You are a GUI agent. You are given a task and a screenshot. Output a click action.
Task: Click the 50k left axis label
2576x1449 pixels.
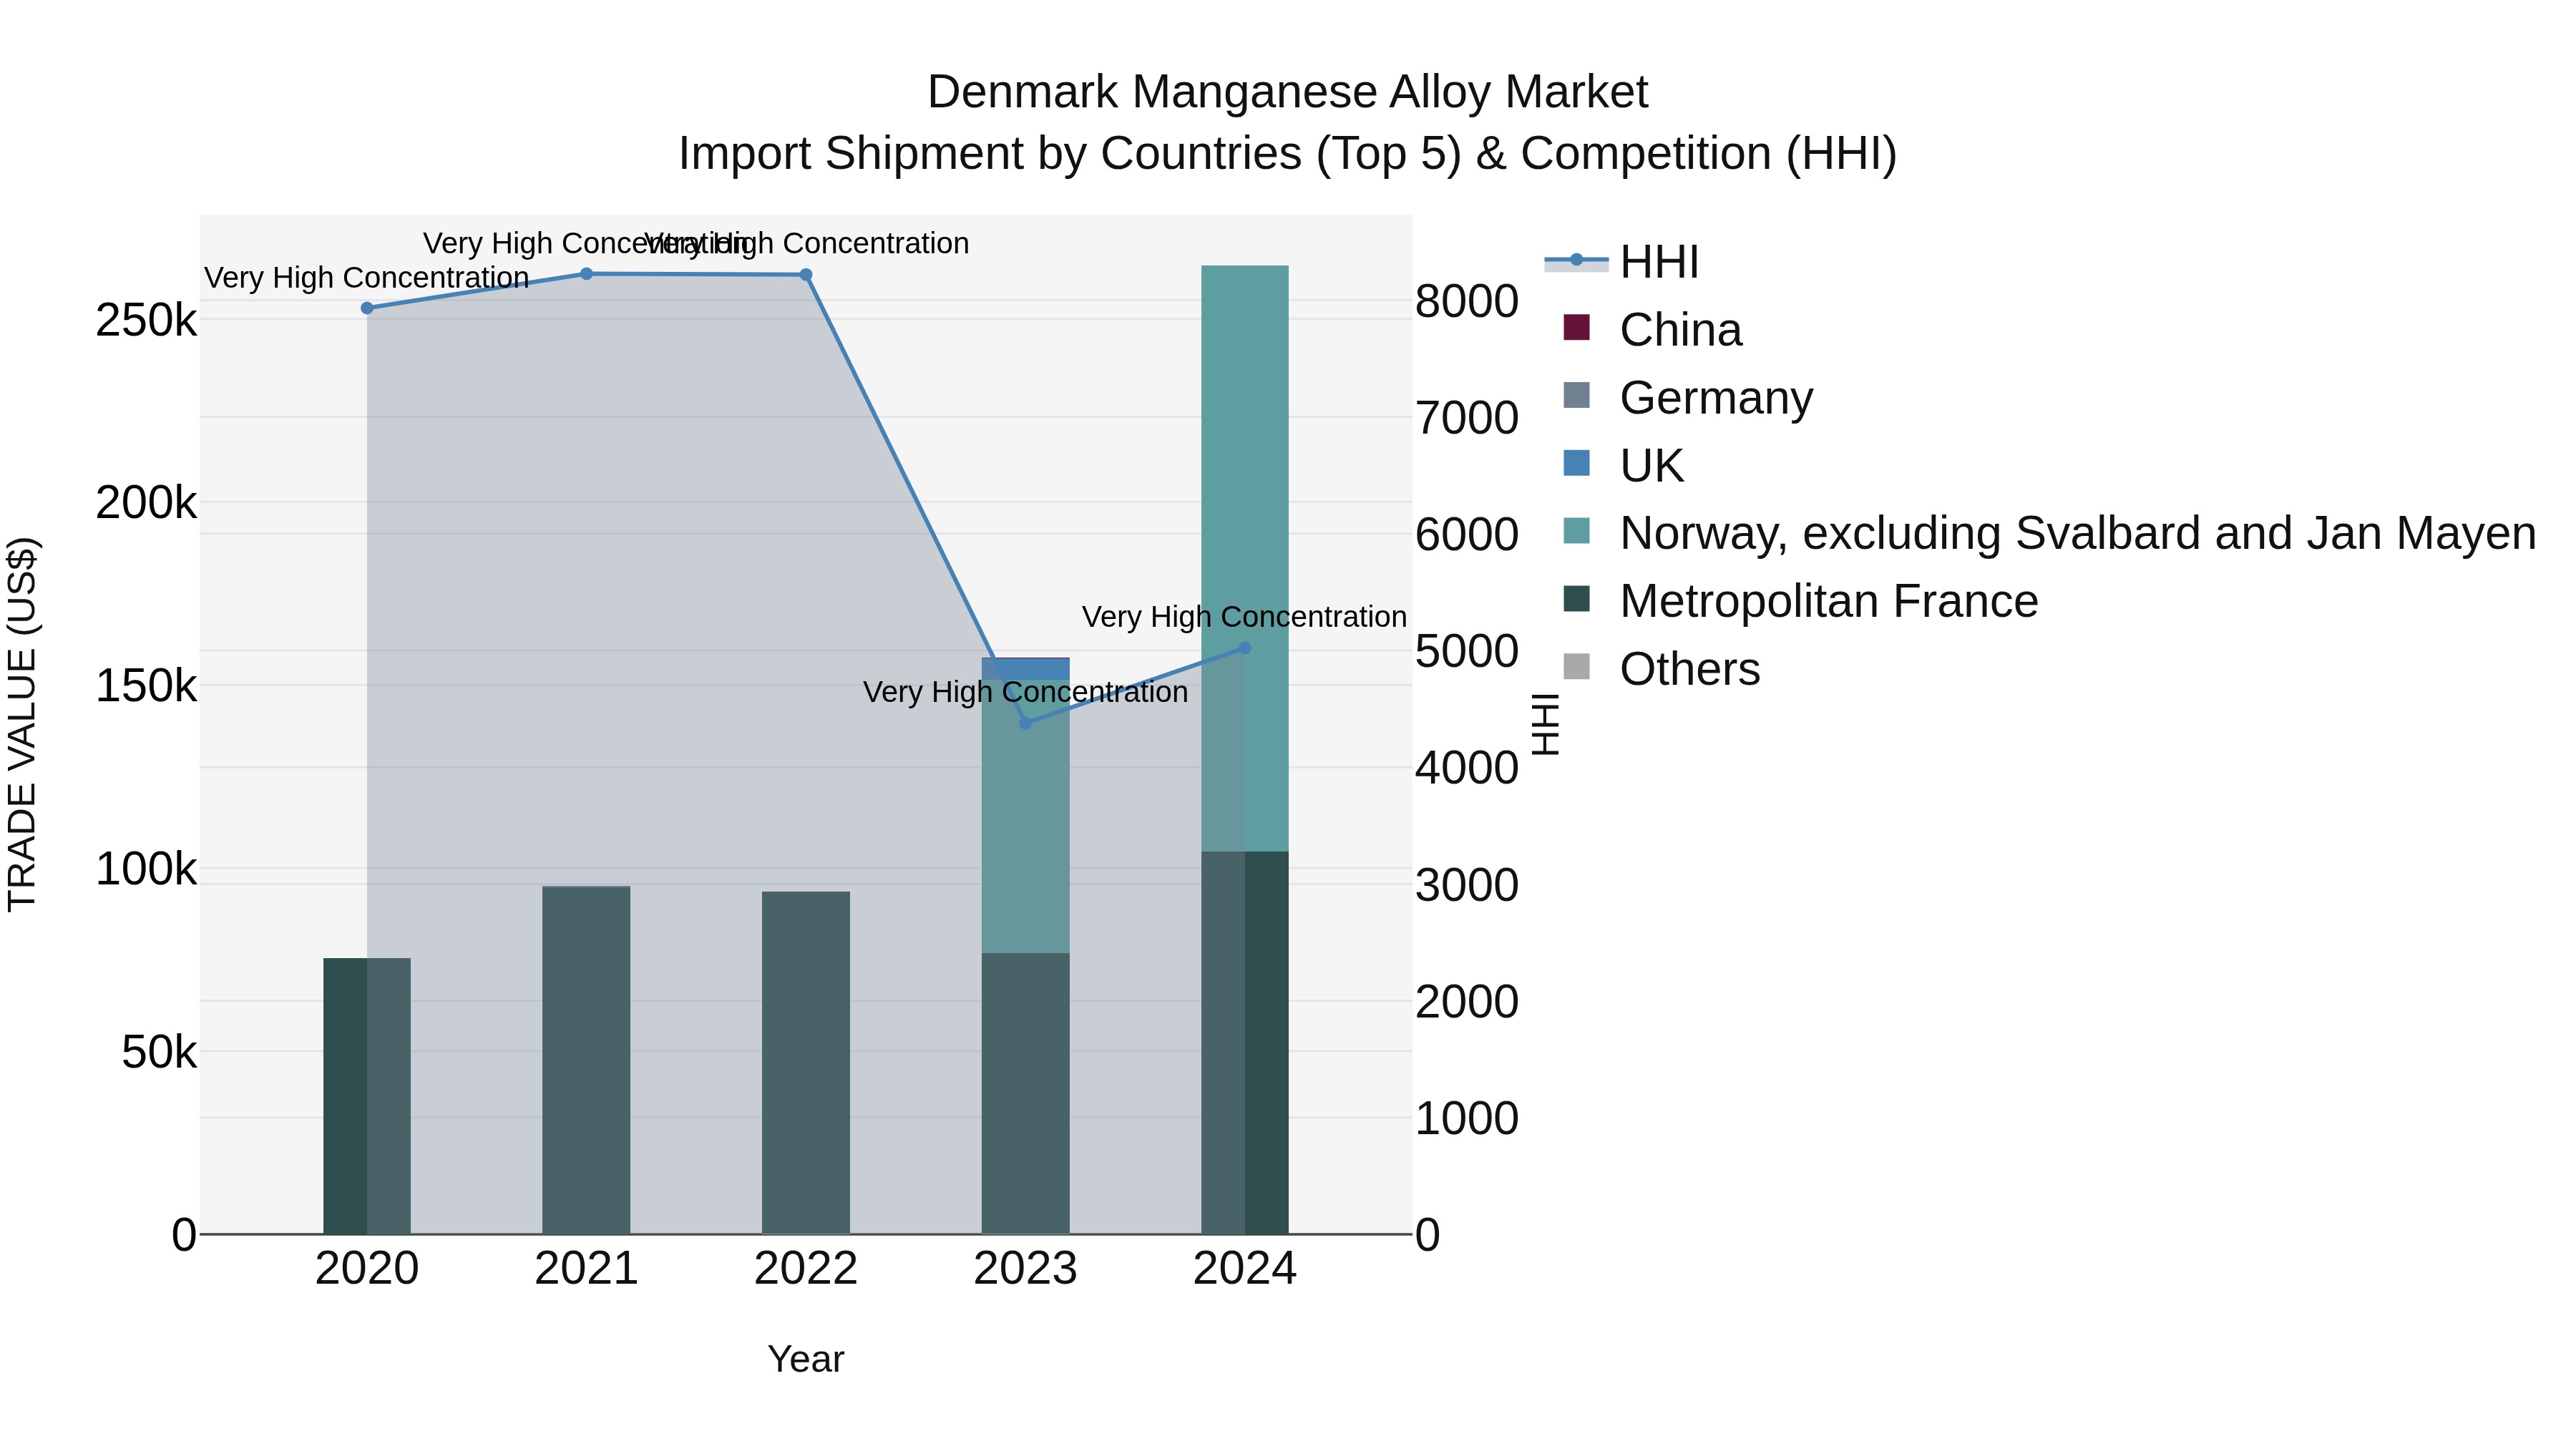pos(160,1052)
